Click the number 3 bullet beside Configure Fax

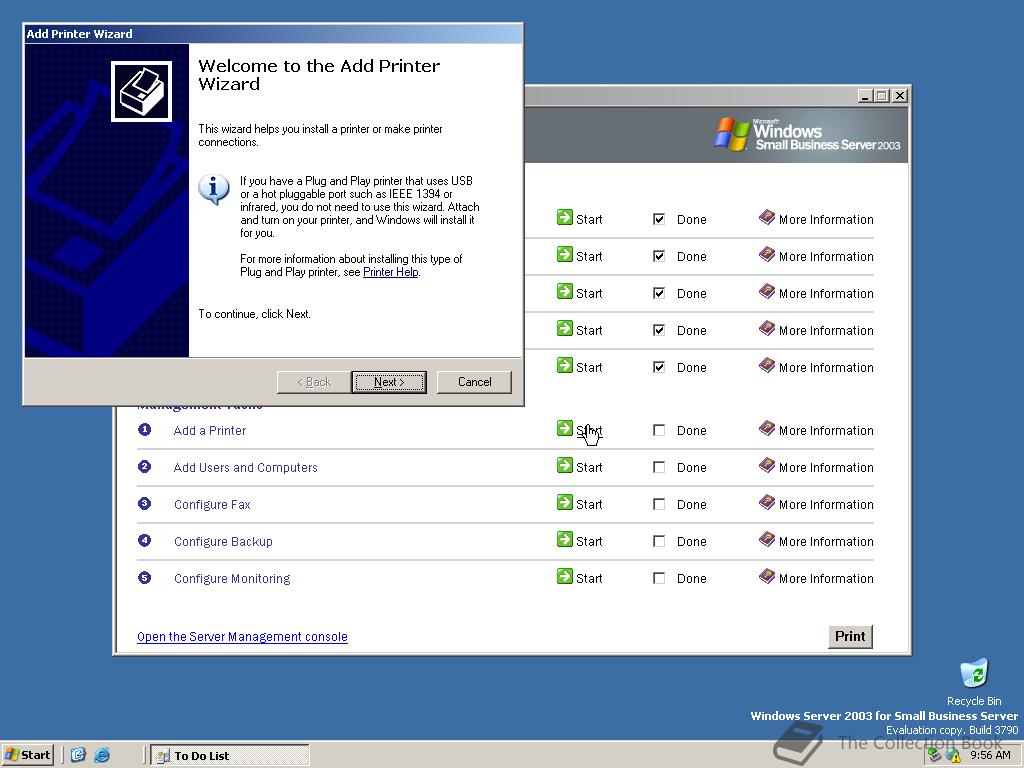pyautogui.click(x=144, y=504)
